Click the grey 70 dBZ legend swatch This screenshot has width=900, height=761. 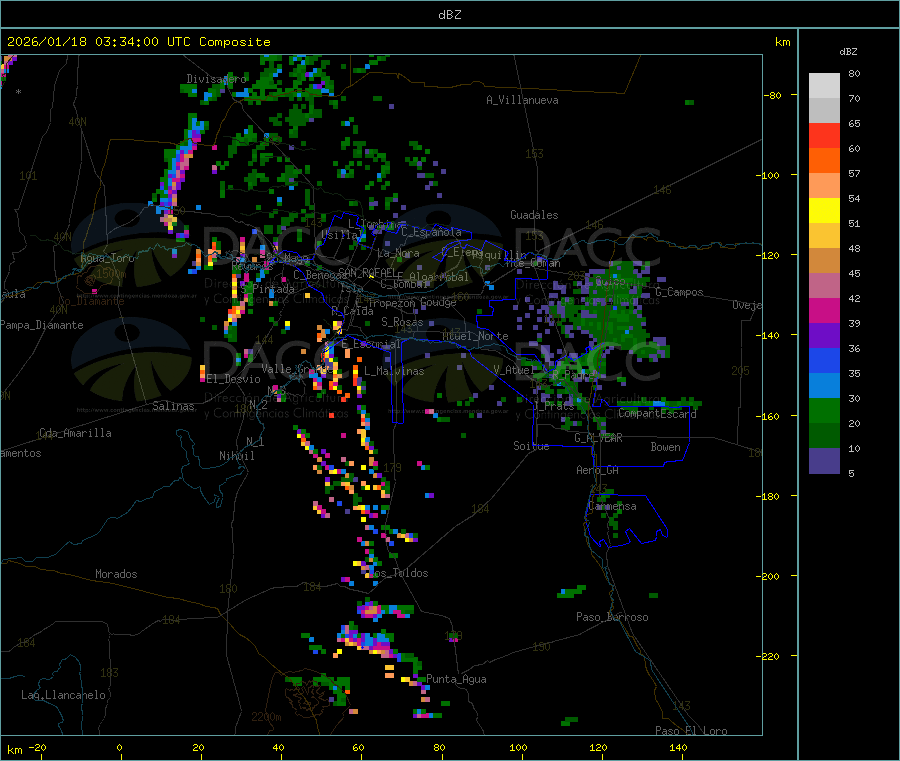point(824,111)
